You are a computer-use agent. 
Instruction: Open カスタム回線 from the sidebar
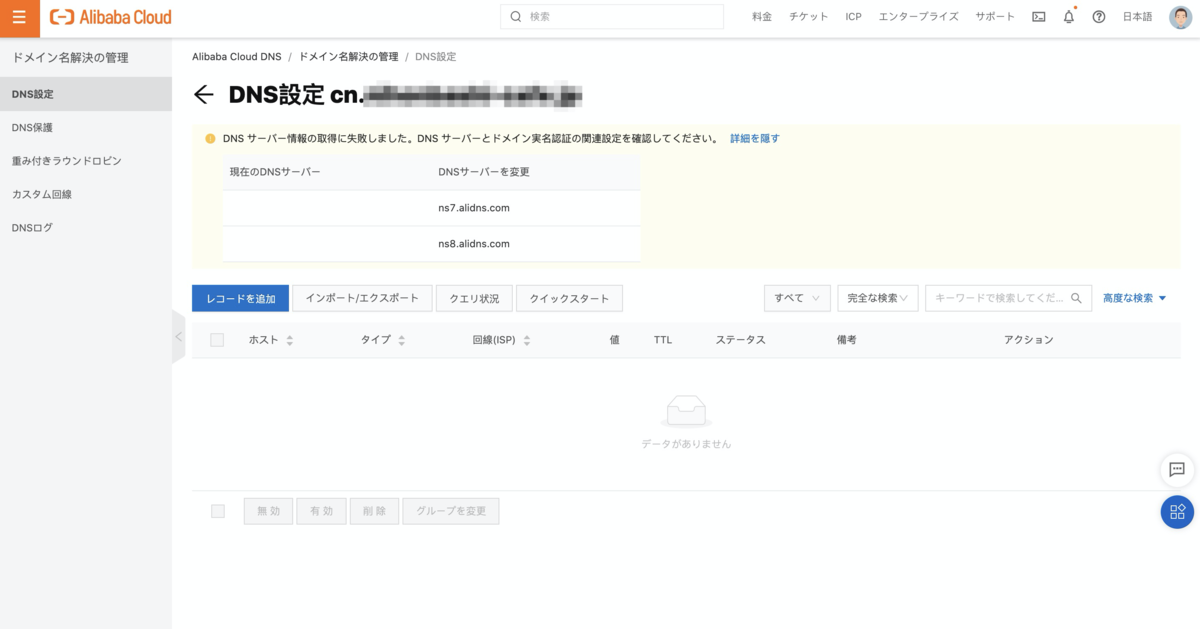tap(41, 194)
